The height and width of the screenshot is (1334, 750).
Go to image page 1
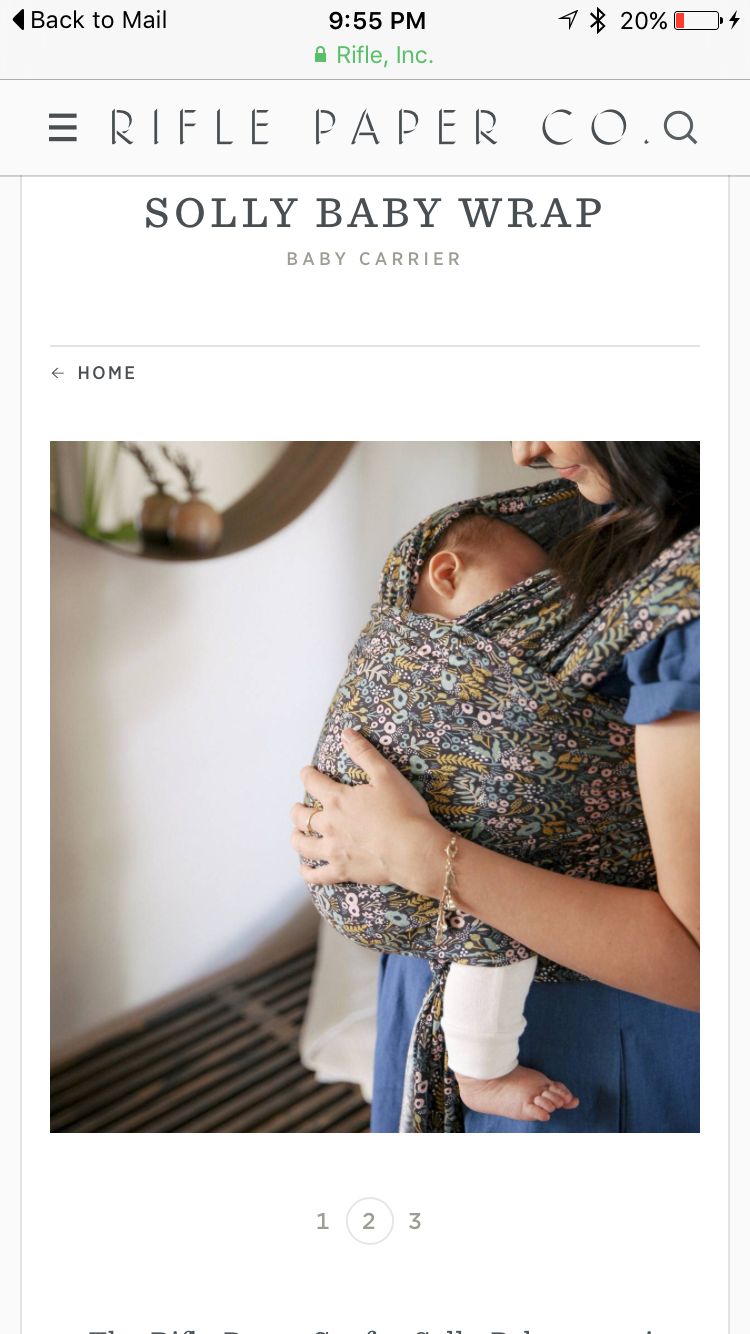[322, 1221]
